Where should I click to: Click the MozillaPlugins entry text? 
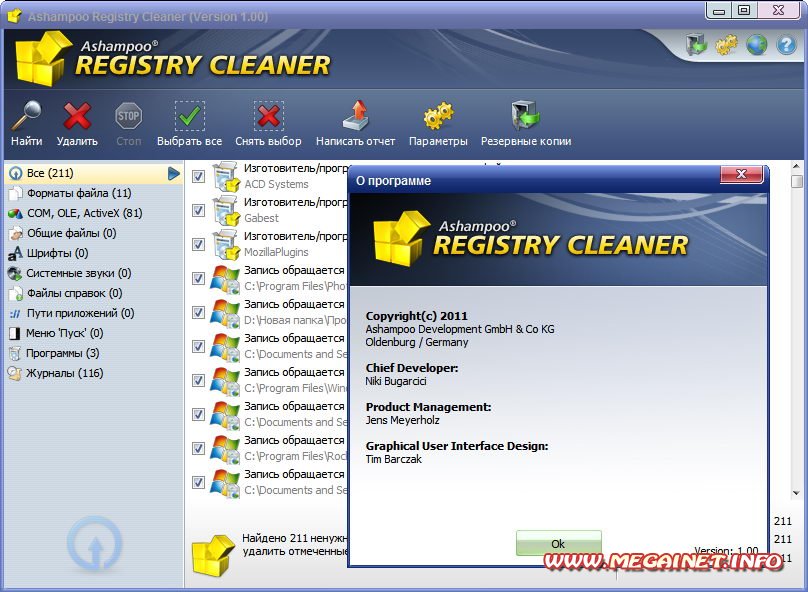pos(276,252)
